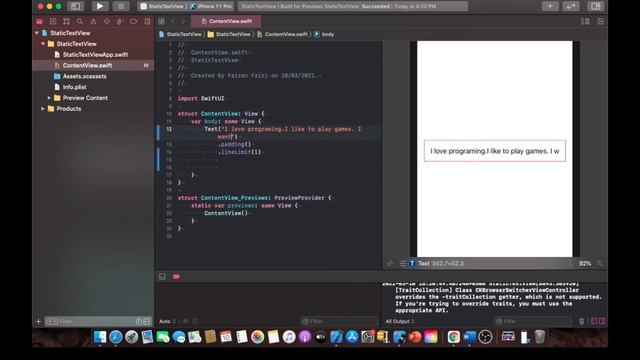640x360 pixels.
Task: Click StaticTextView project in breadcrumb bar
Action: point(180,34)
